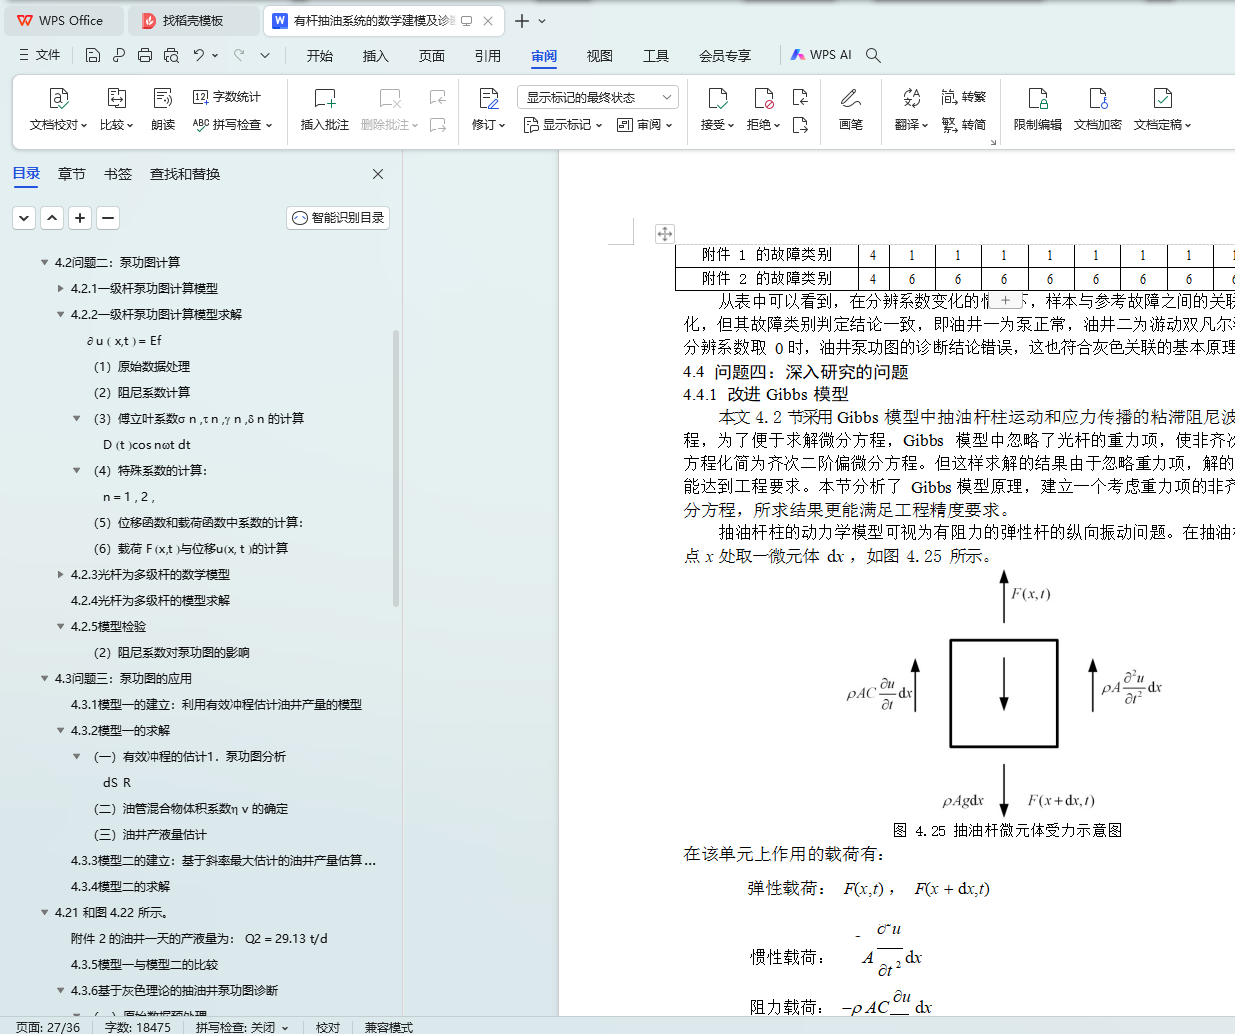
Task: Click 文档加密 document encryption
Action: [1098, 109]
